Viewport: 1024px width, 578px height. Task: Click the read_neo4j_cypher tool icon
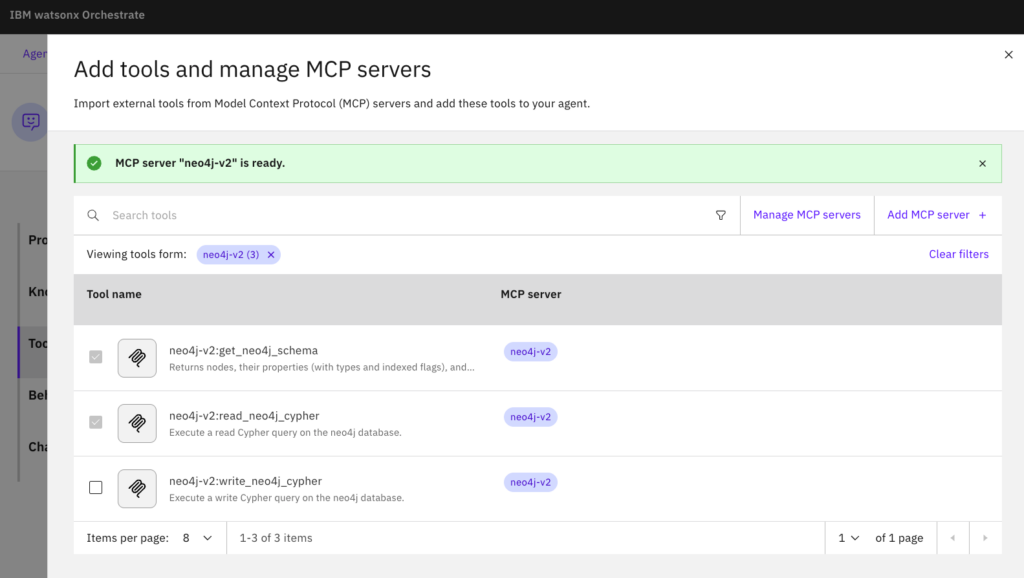tap(137, 423)
